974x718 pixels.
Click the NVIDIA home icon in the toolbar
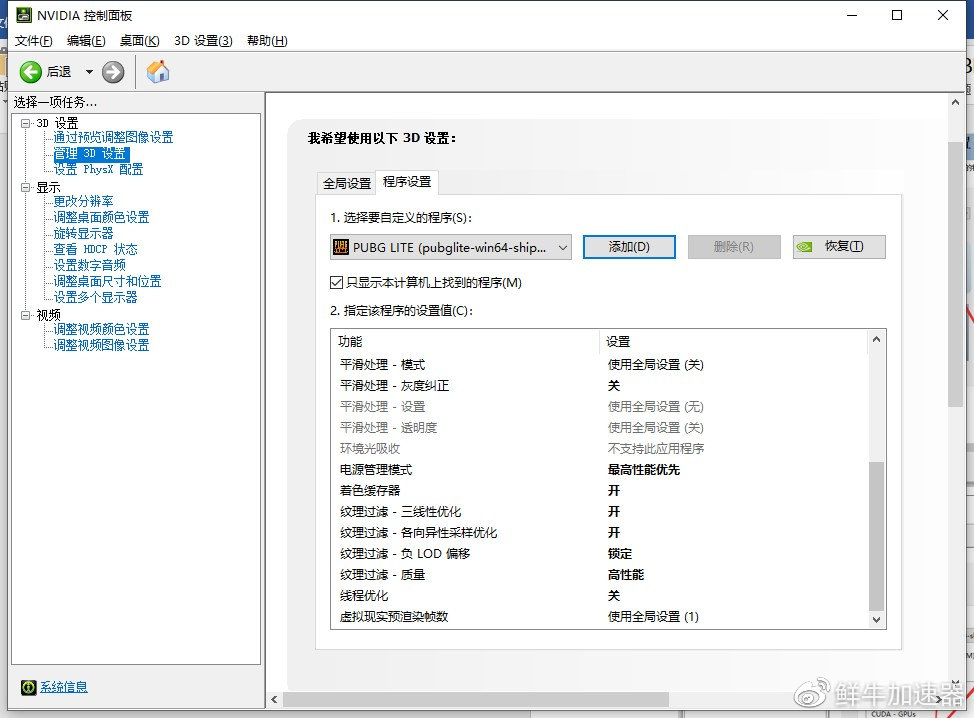pos(155,71)
